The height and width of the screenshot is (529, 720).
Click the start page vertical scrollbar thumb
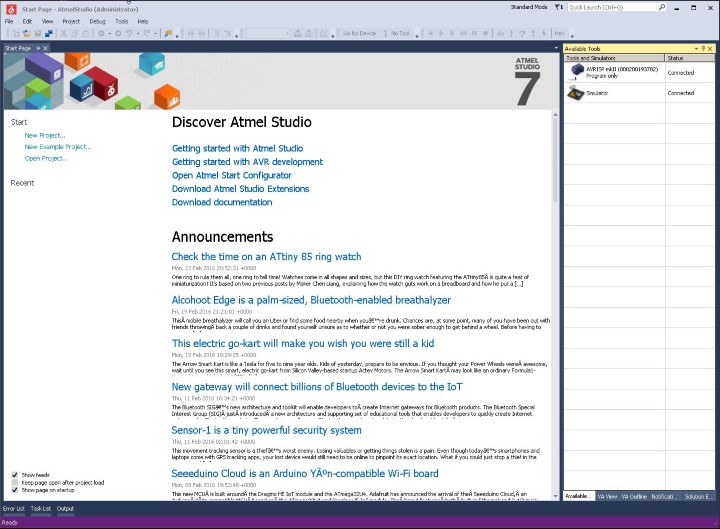555,160
